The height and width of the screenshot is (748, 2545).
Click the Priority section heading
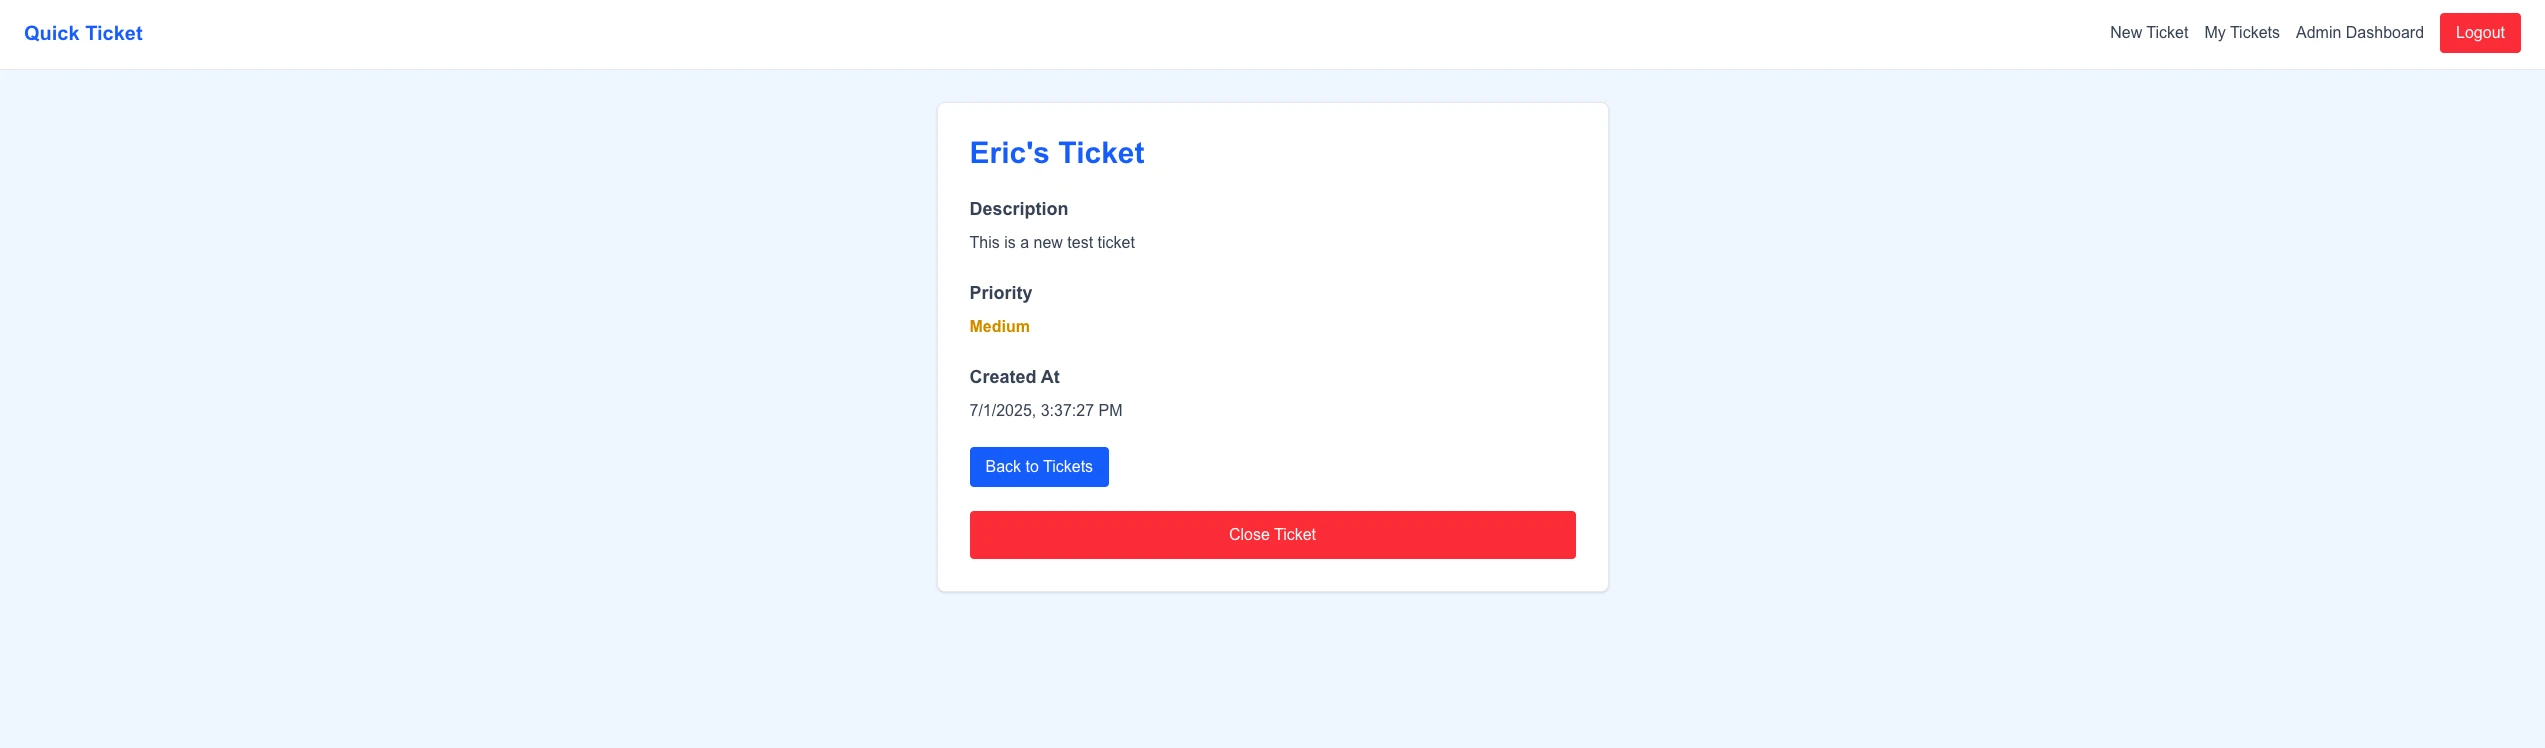tap(1000, 293)
